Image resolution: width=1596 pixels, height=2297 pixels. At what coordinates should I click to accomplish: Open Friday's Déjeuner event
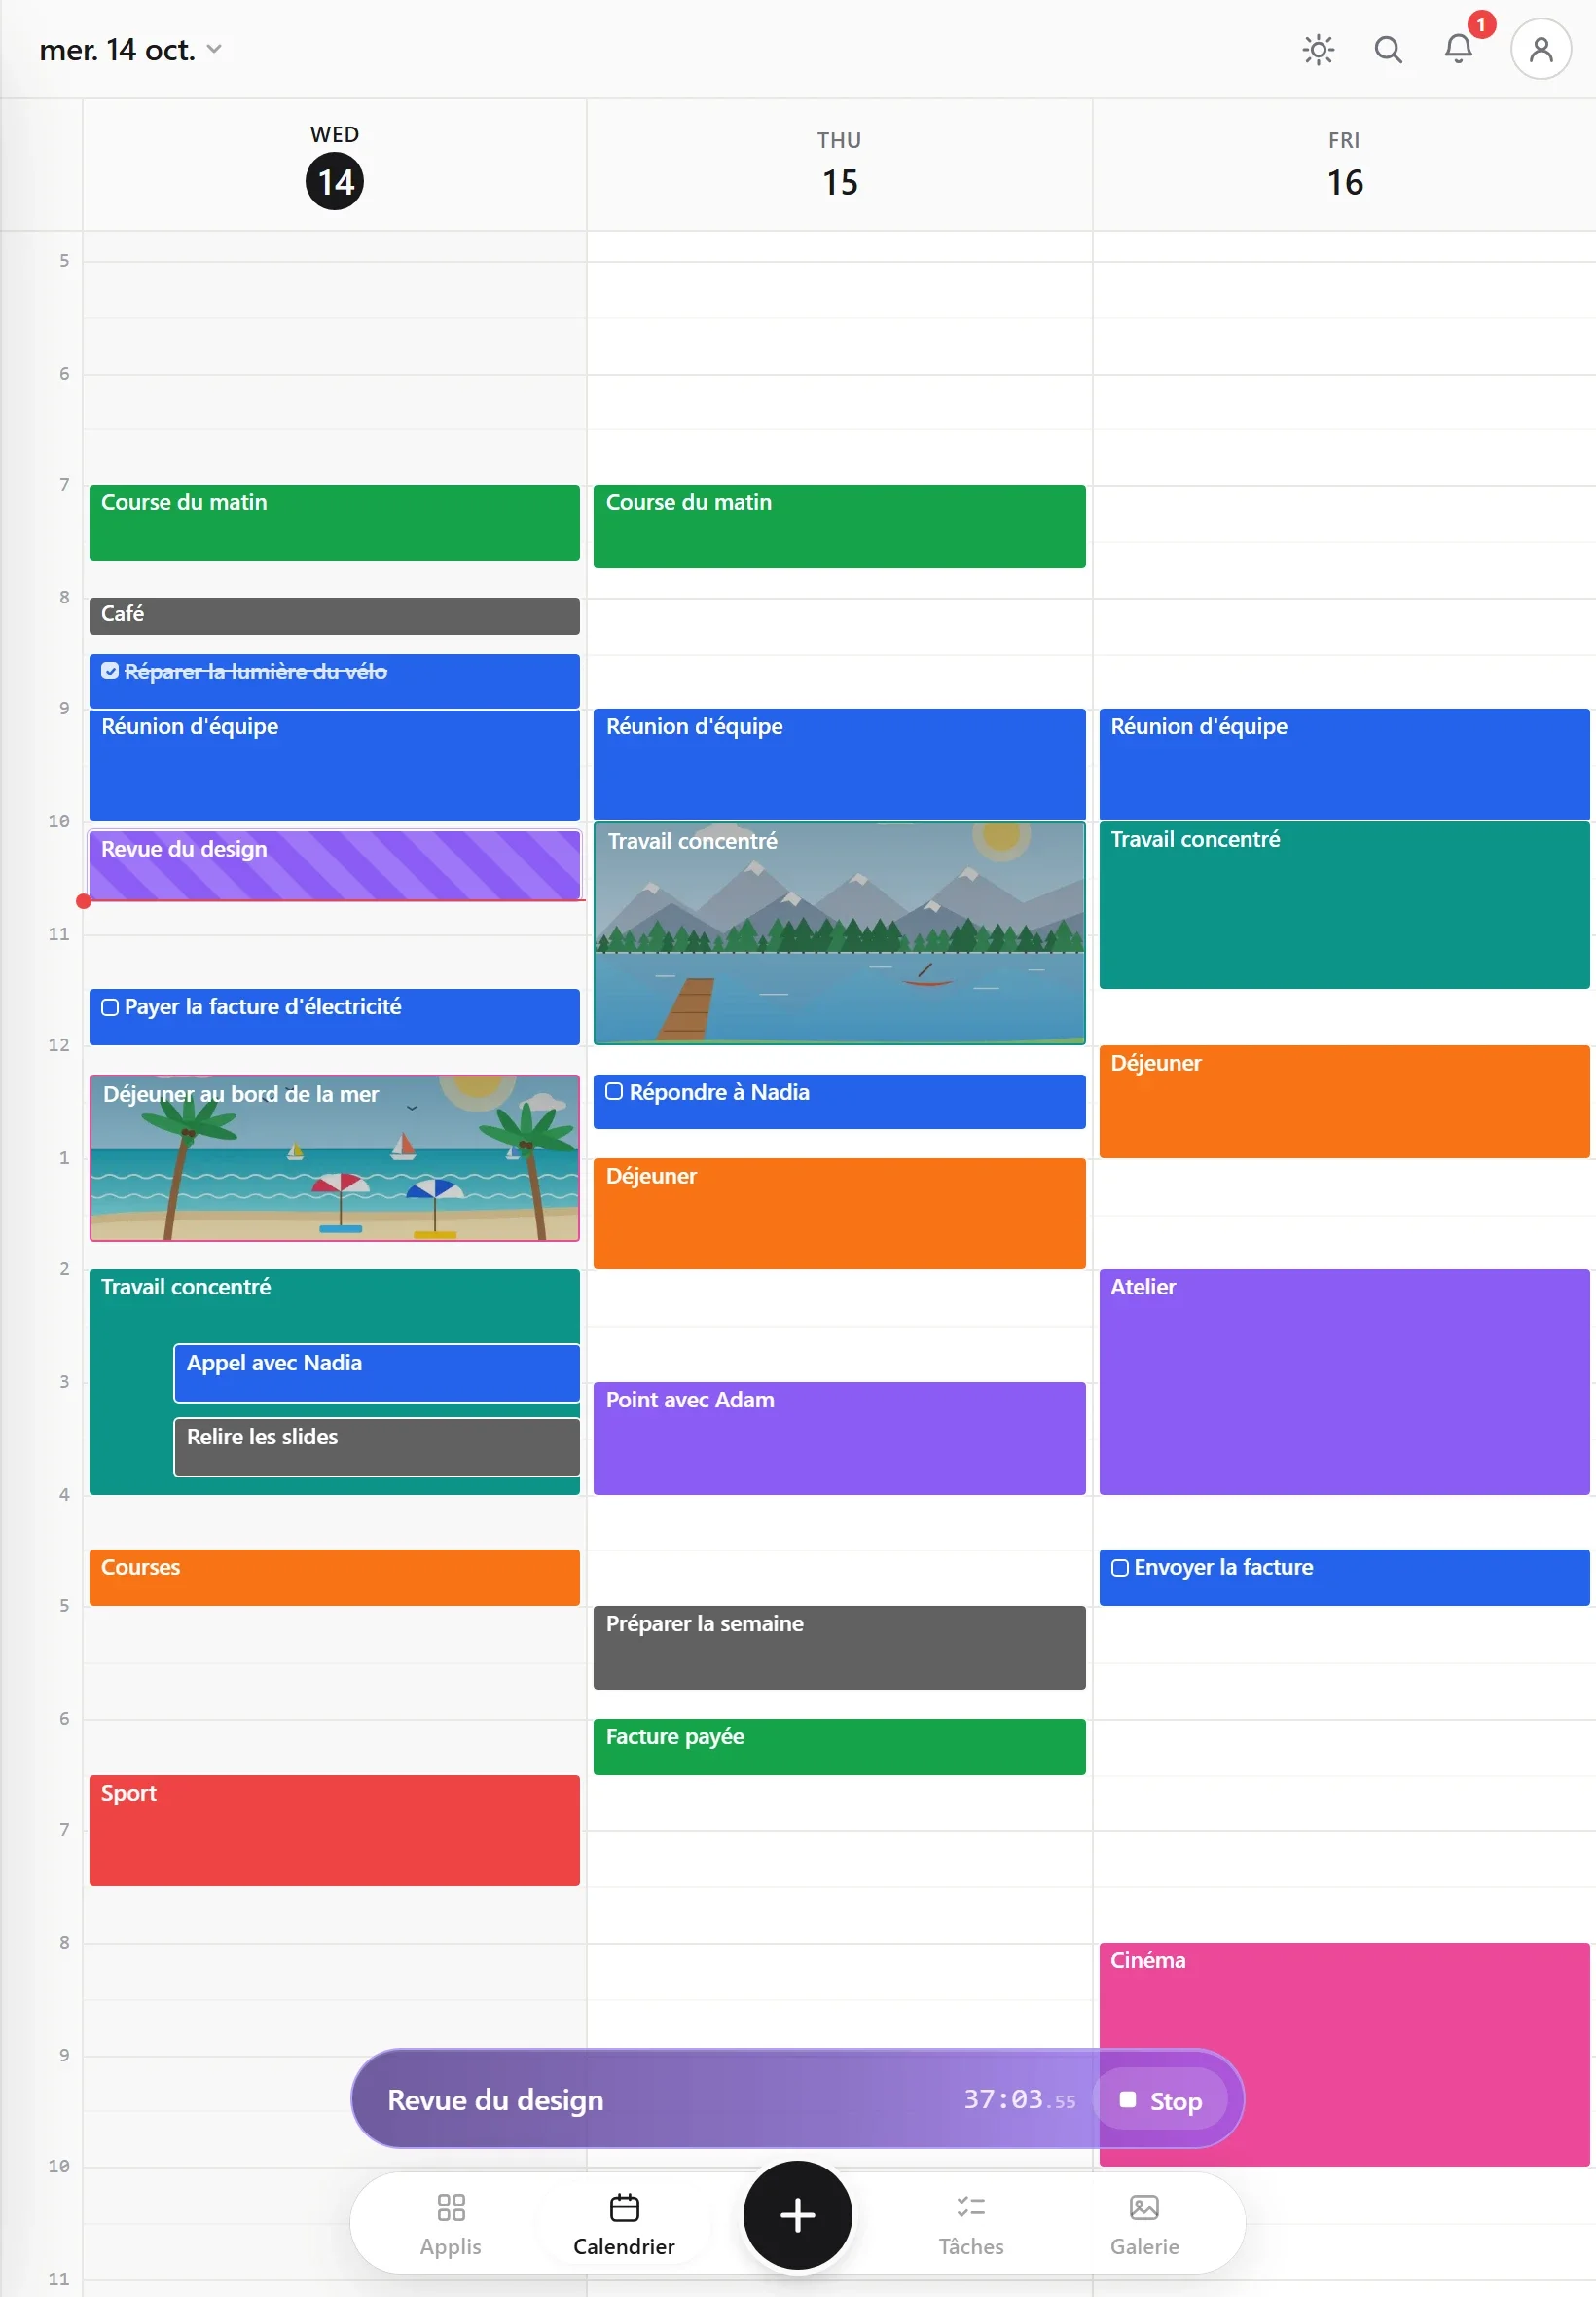tap(1344, 1101)
